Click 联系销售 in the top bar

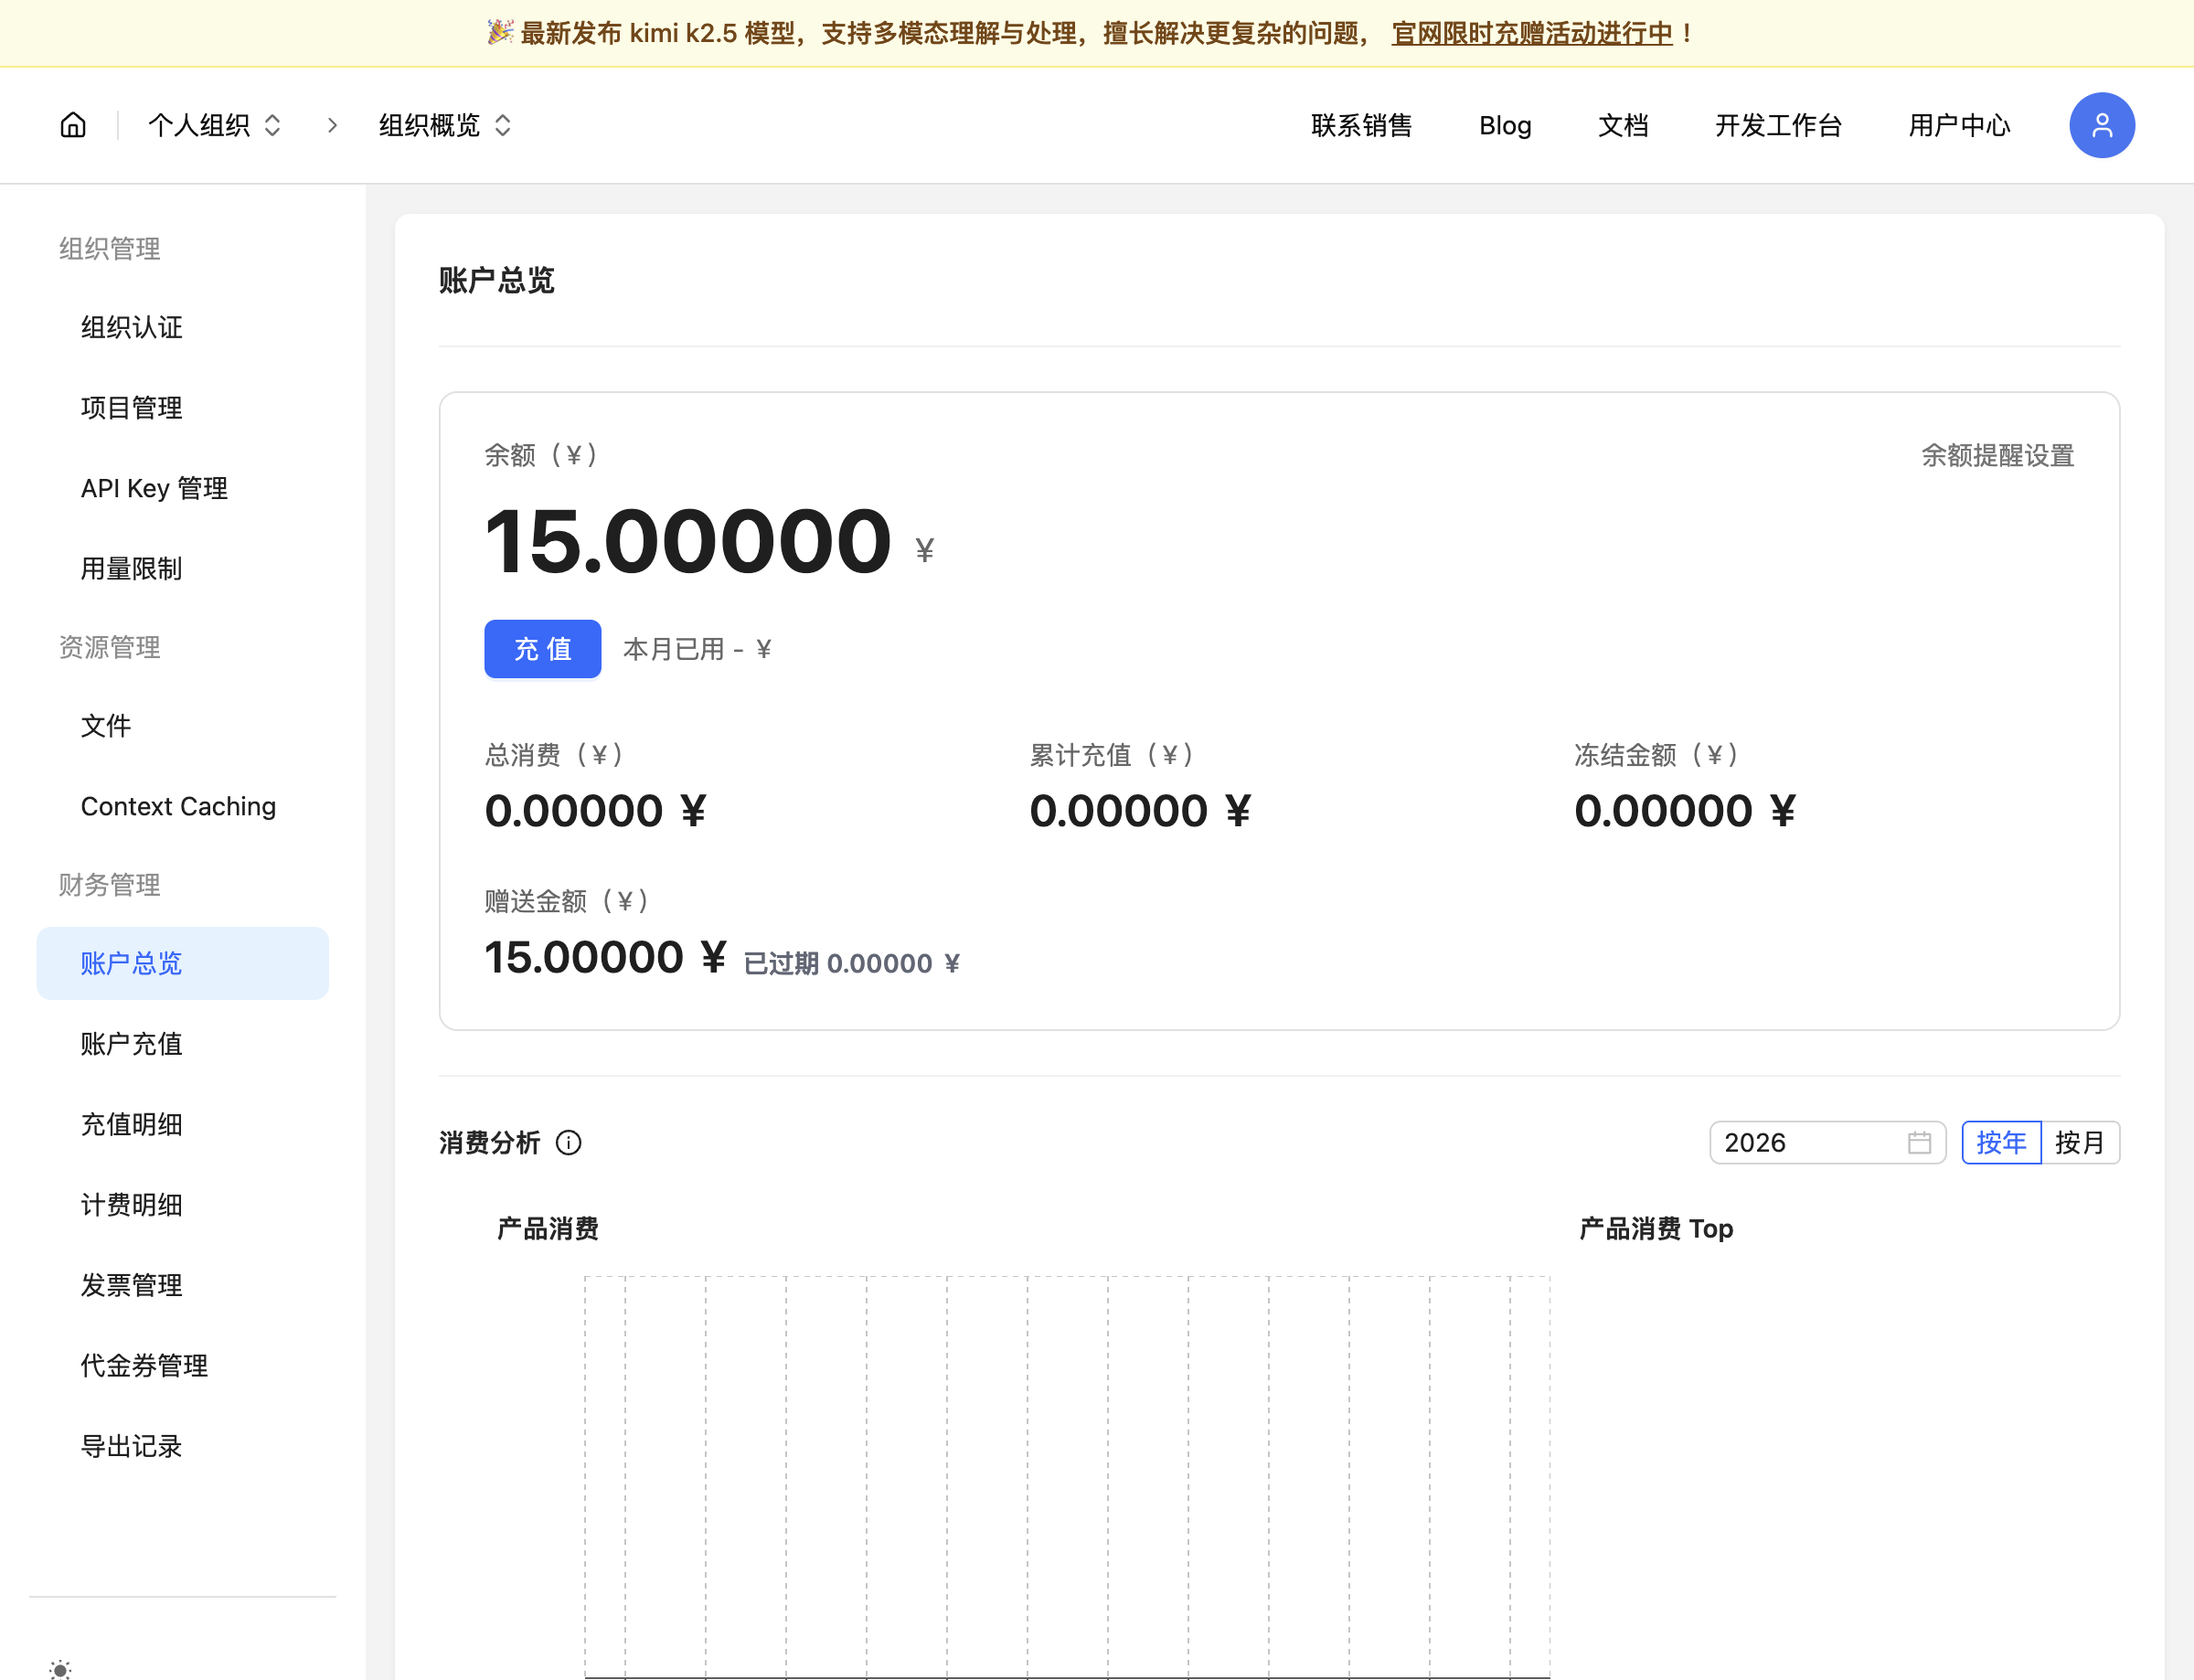(1361, 125)
